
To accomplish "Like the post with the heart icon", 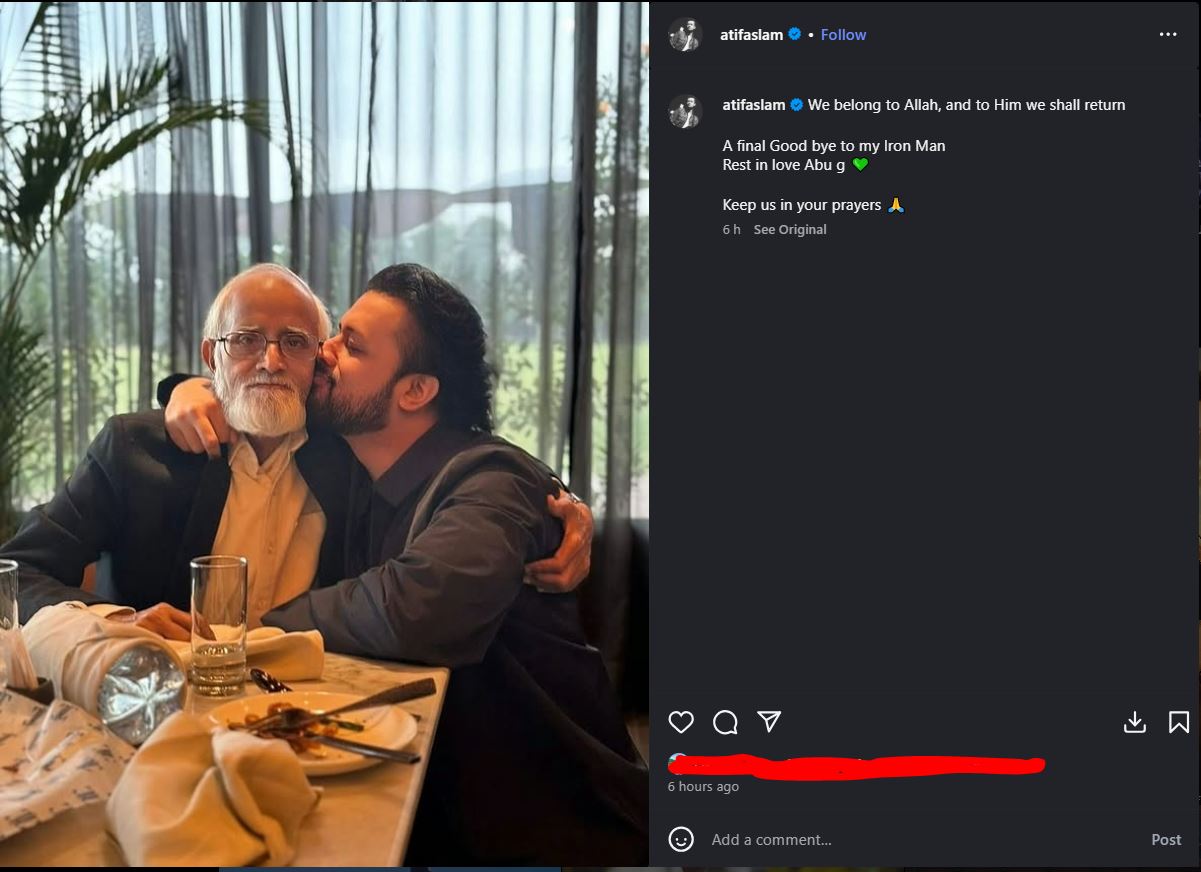I will [x=681, y=722].
